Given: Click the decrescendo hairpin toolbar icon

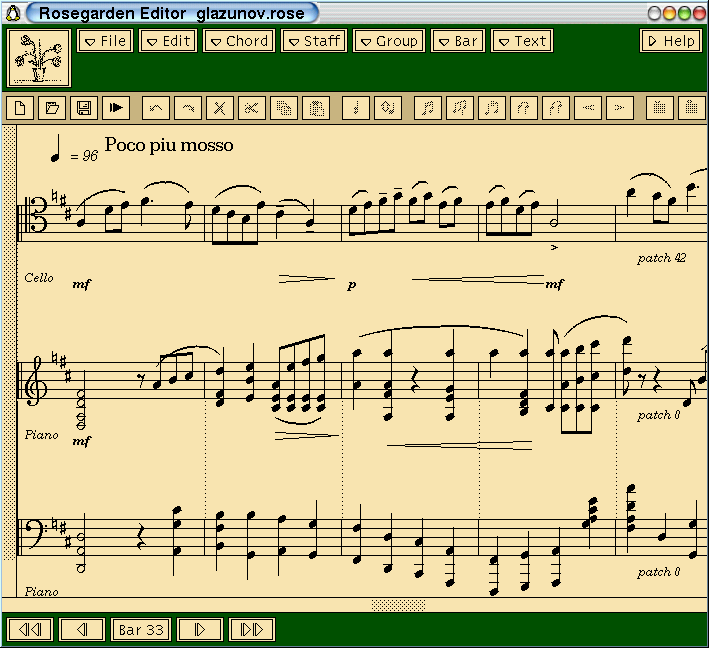Looking at the screenshot, I should coord(620,108).
